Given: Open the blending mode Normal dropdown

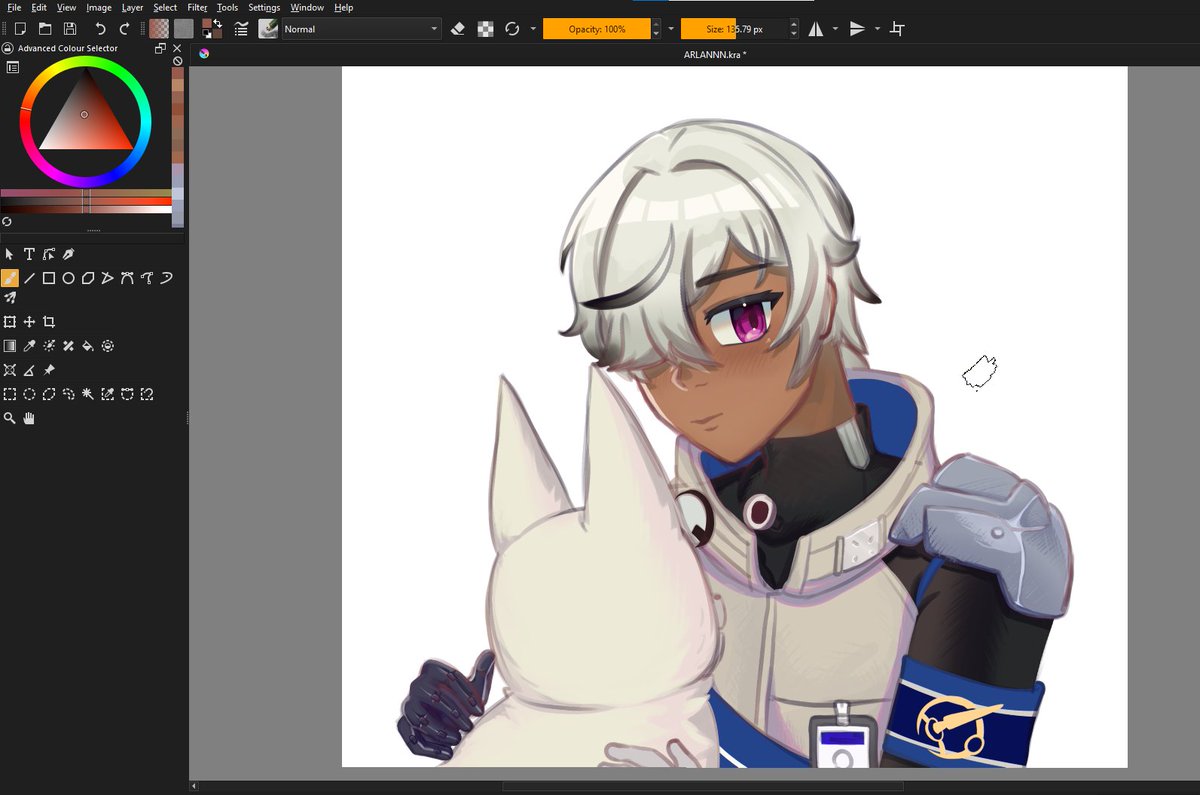Looking at the screenshot, I should tap(361, 29).
